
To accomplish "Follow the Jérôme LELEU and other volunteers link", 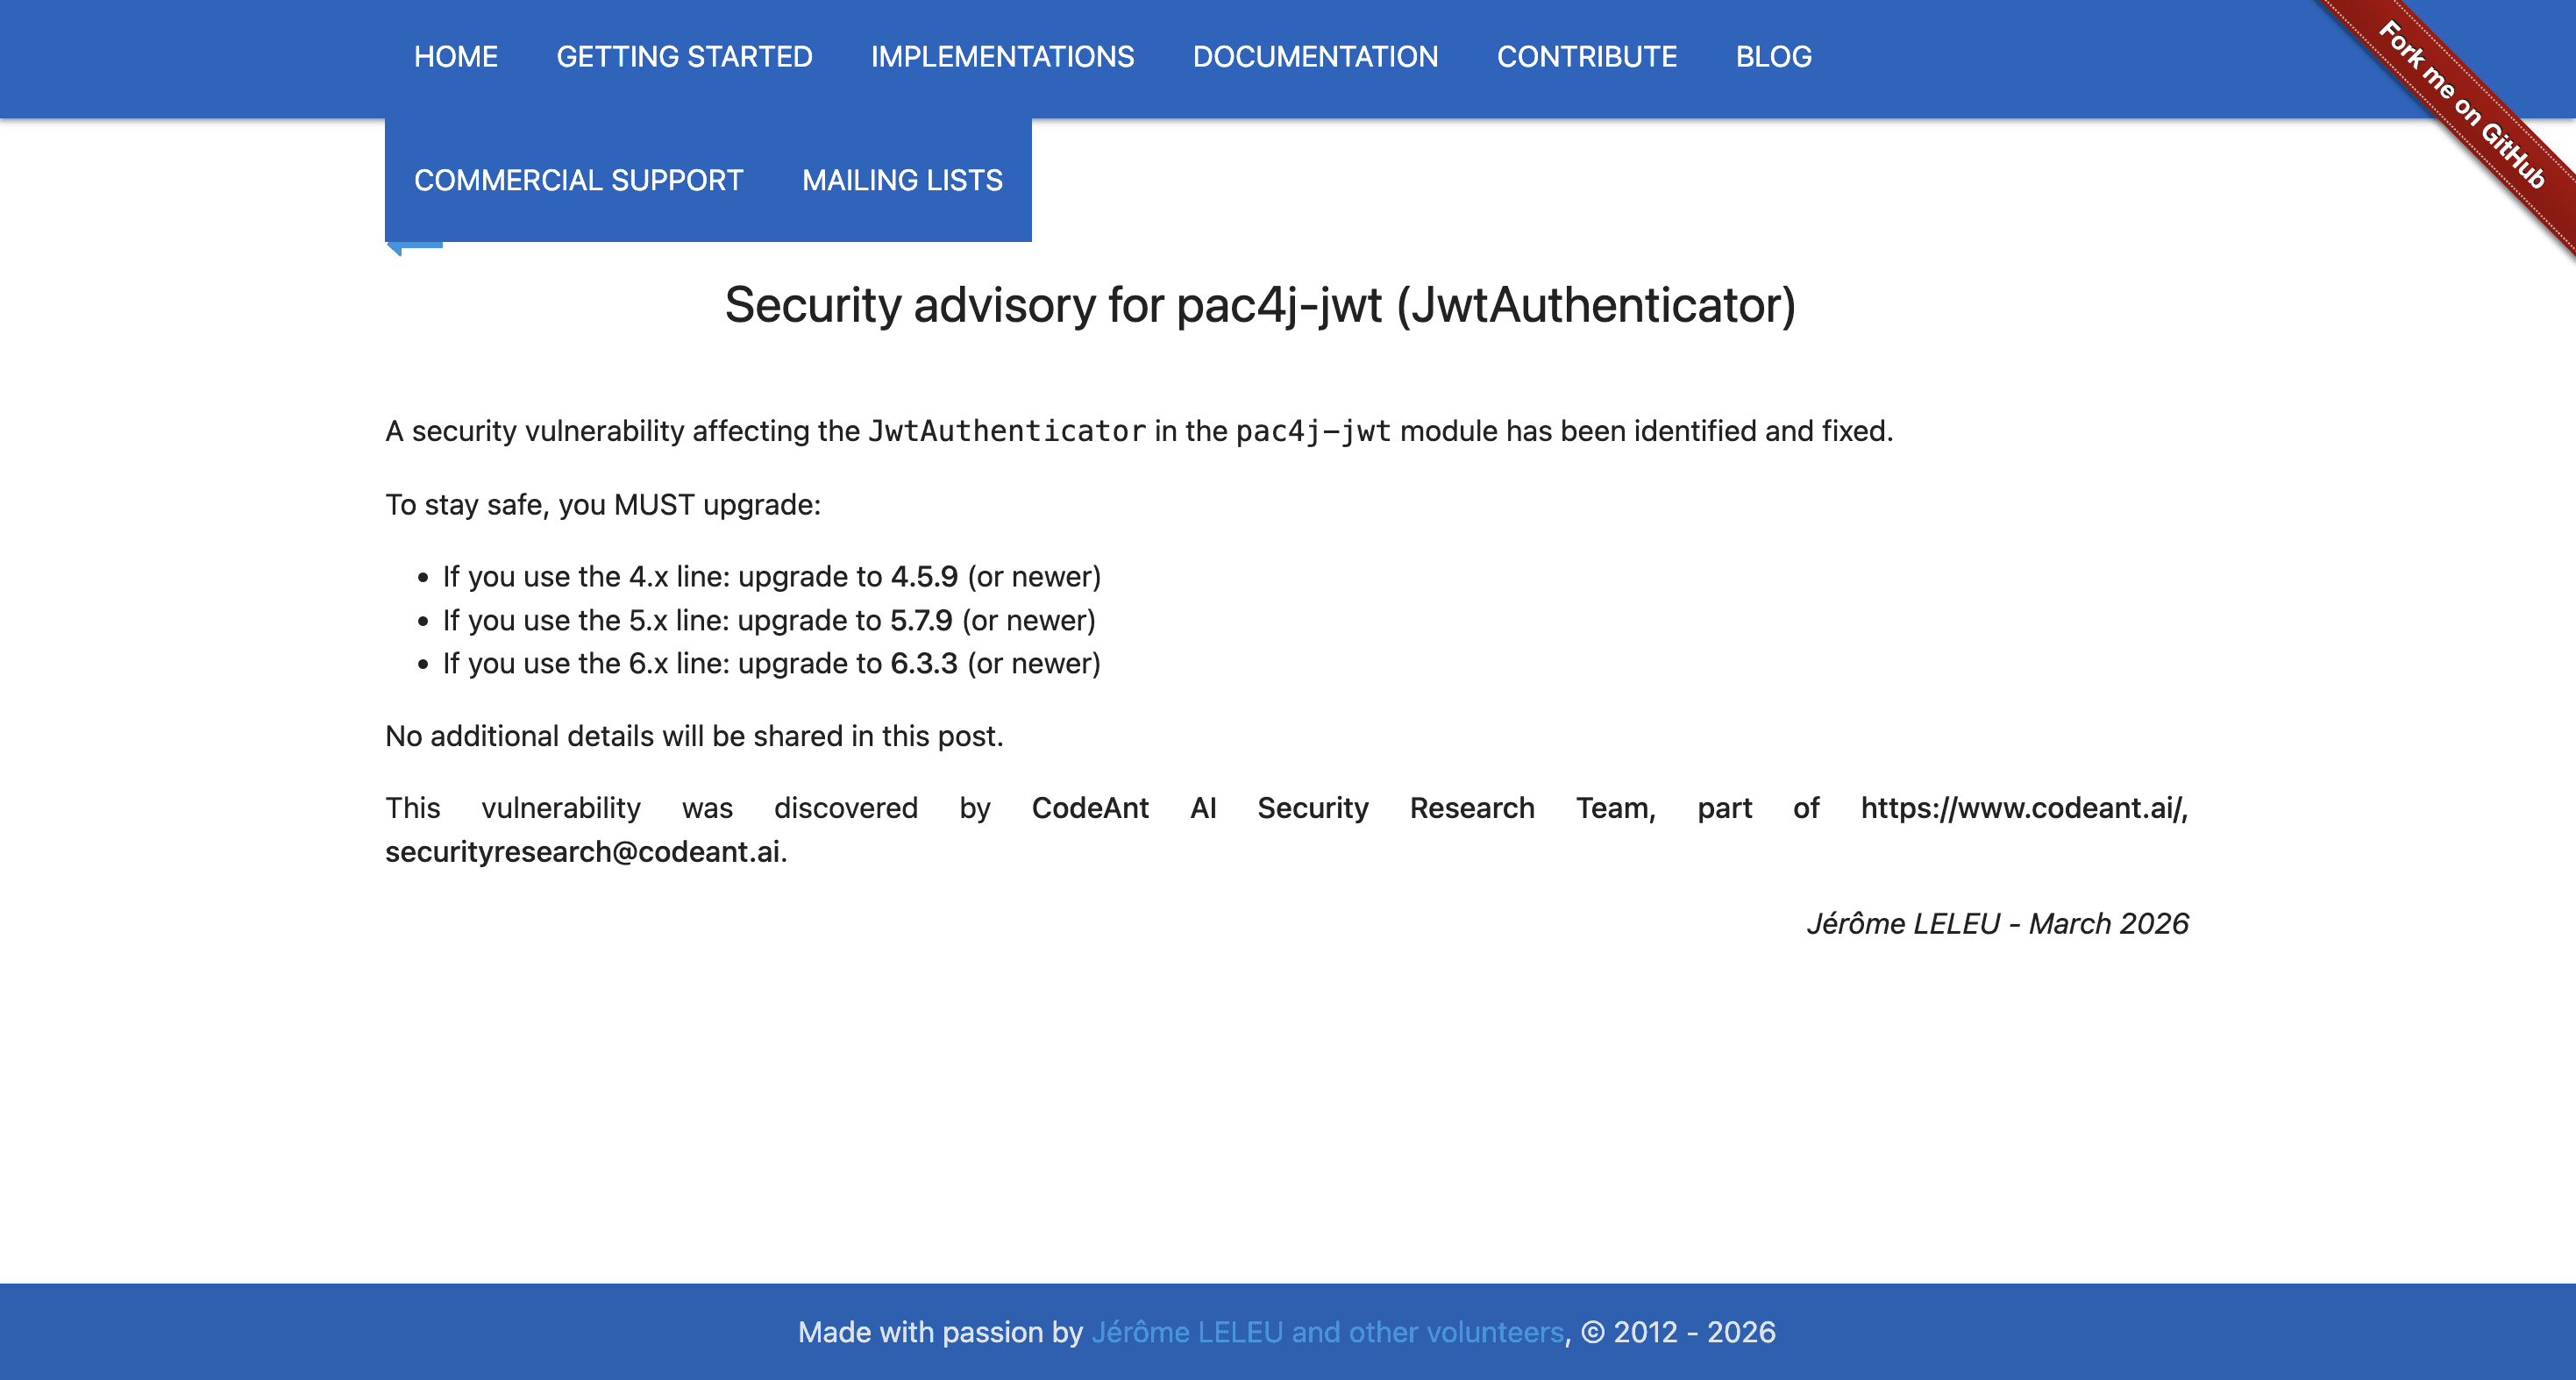I will 1326,1332.
